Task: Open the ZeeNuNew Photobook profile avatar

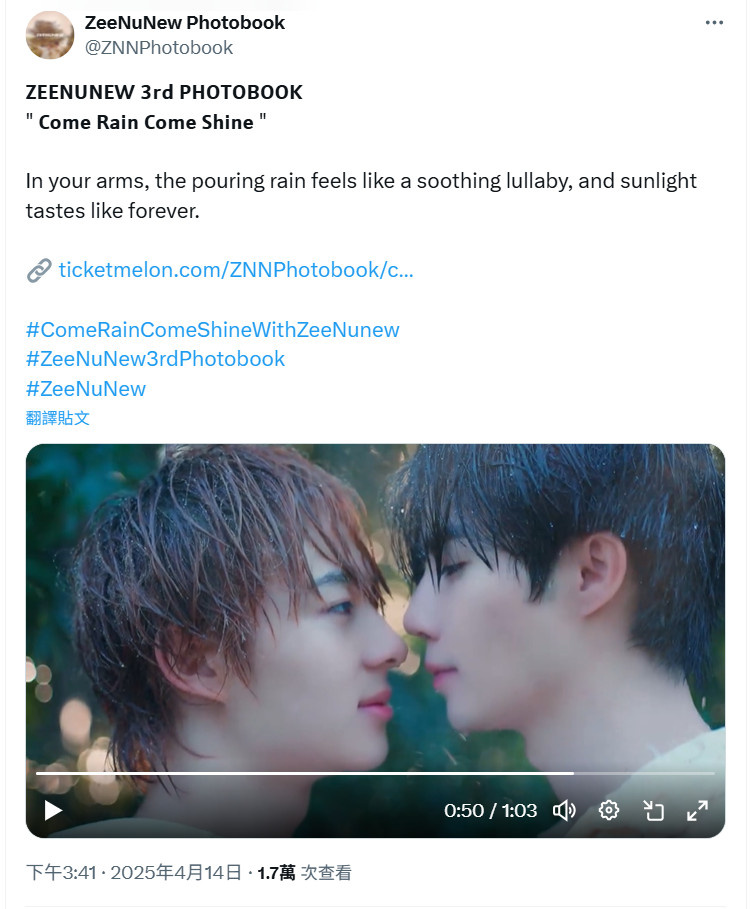Action: pos(50,35)
